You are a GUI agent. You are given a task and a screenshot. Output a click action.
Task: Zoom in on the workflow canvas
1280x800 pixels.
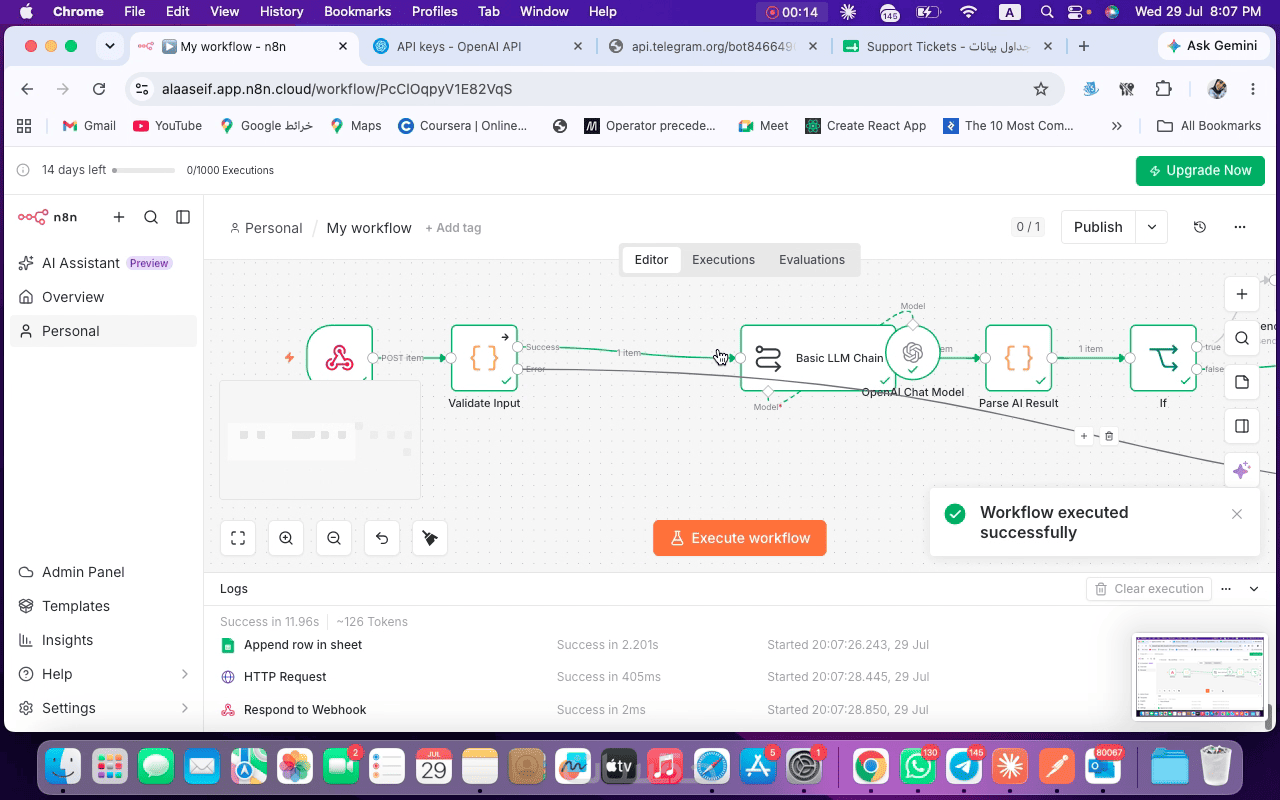[286, 538]
